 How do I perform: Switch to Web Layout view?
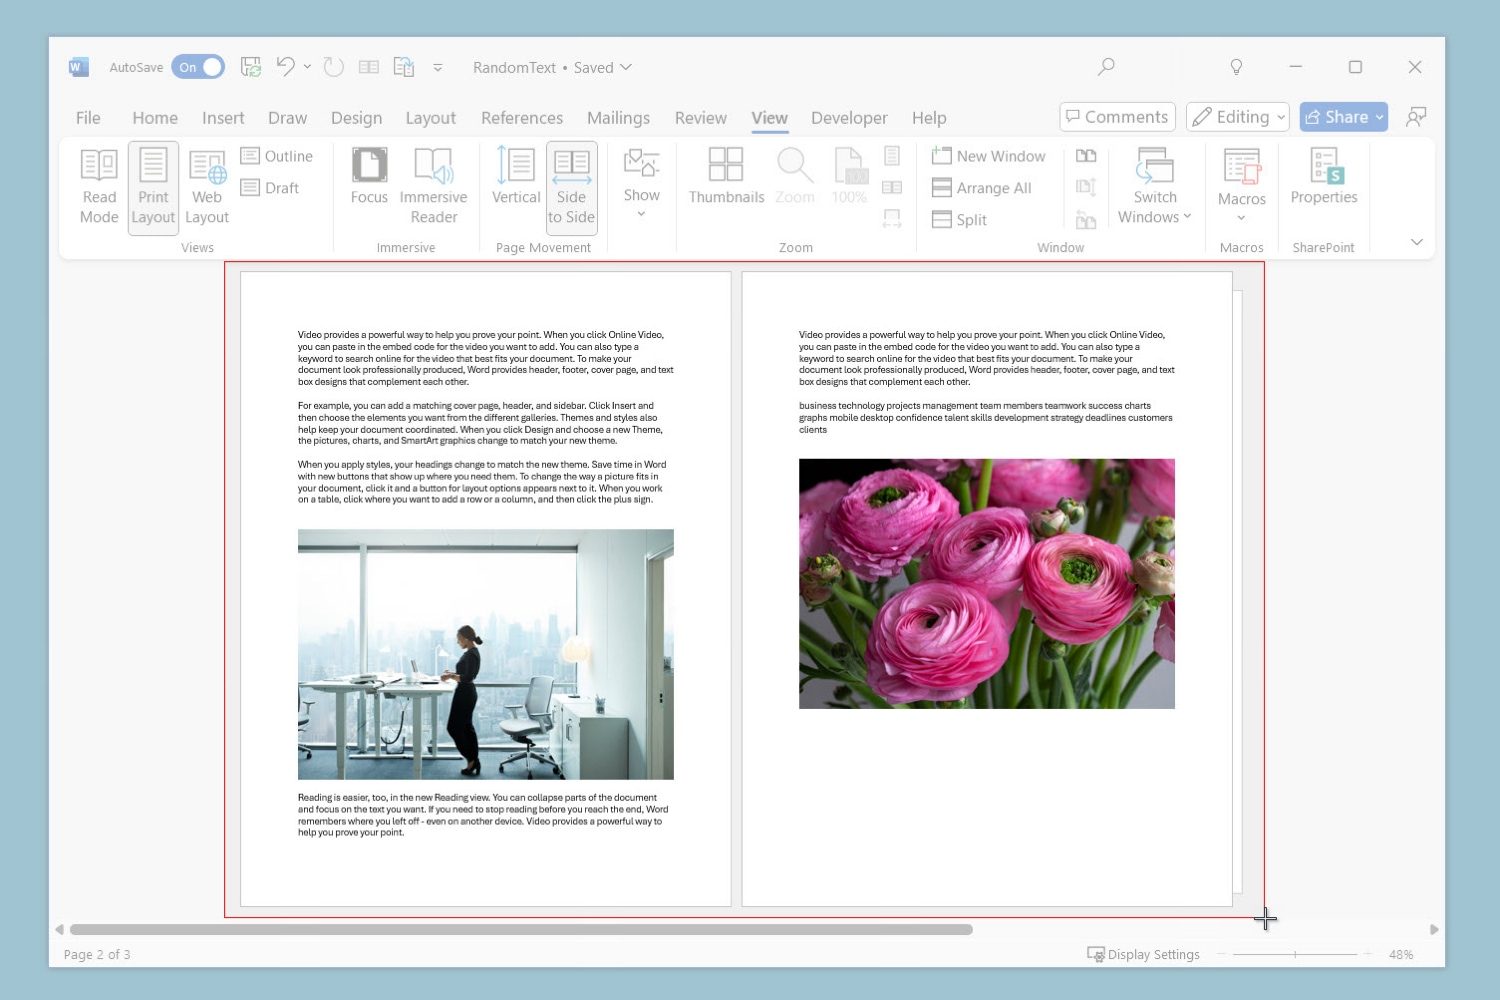click(x=206, y=186)
